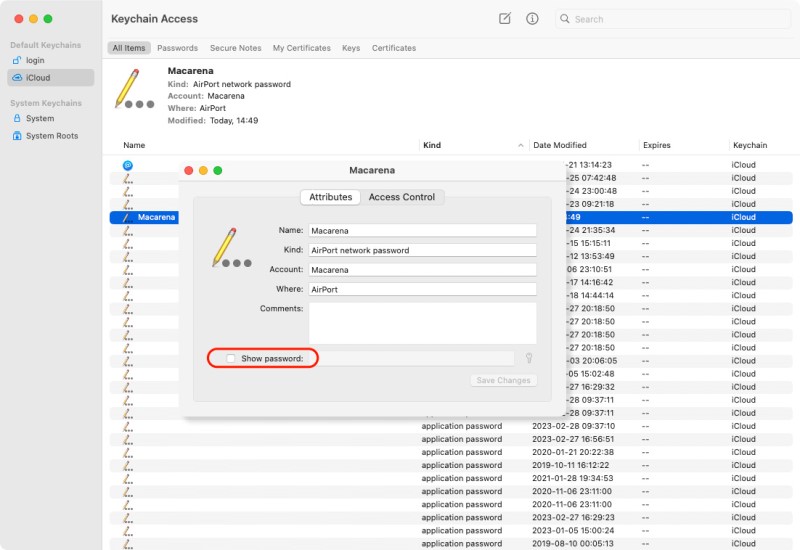Select the iCloud keychain in the sidebar

pyautogui.click(x=50, y=78)
